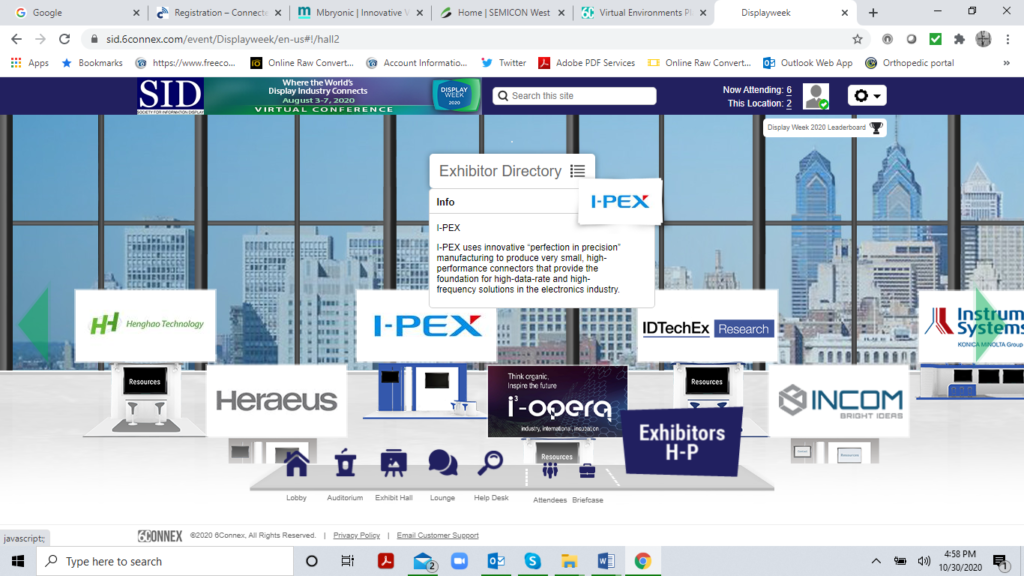The image size is (1024, 576).
Task: Open the Chrome three-dot menu
Action: click(1008, 39)
